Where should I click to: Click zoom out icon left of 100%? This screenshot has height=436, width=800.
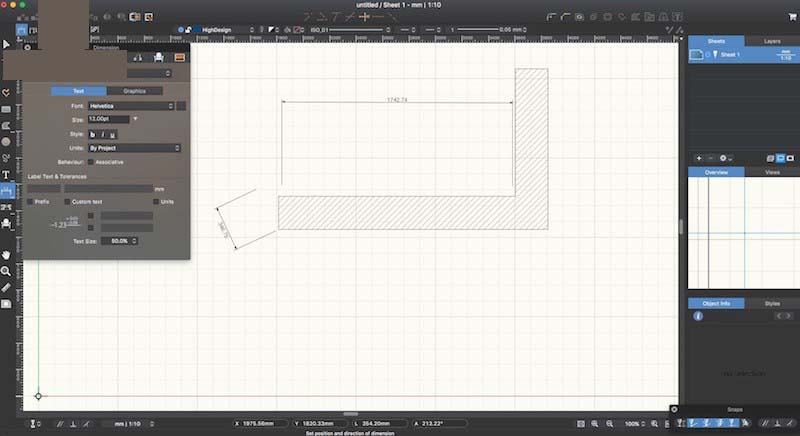[610, 424]
